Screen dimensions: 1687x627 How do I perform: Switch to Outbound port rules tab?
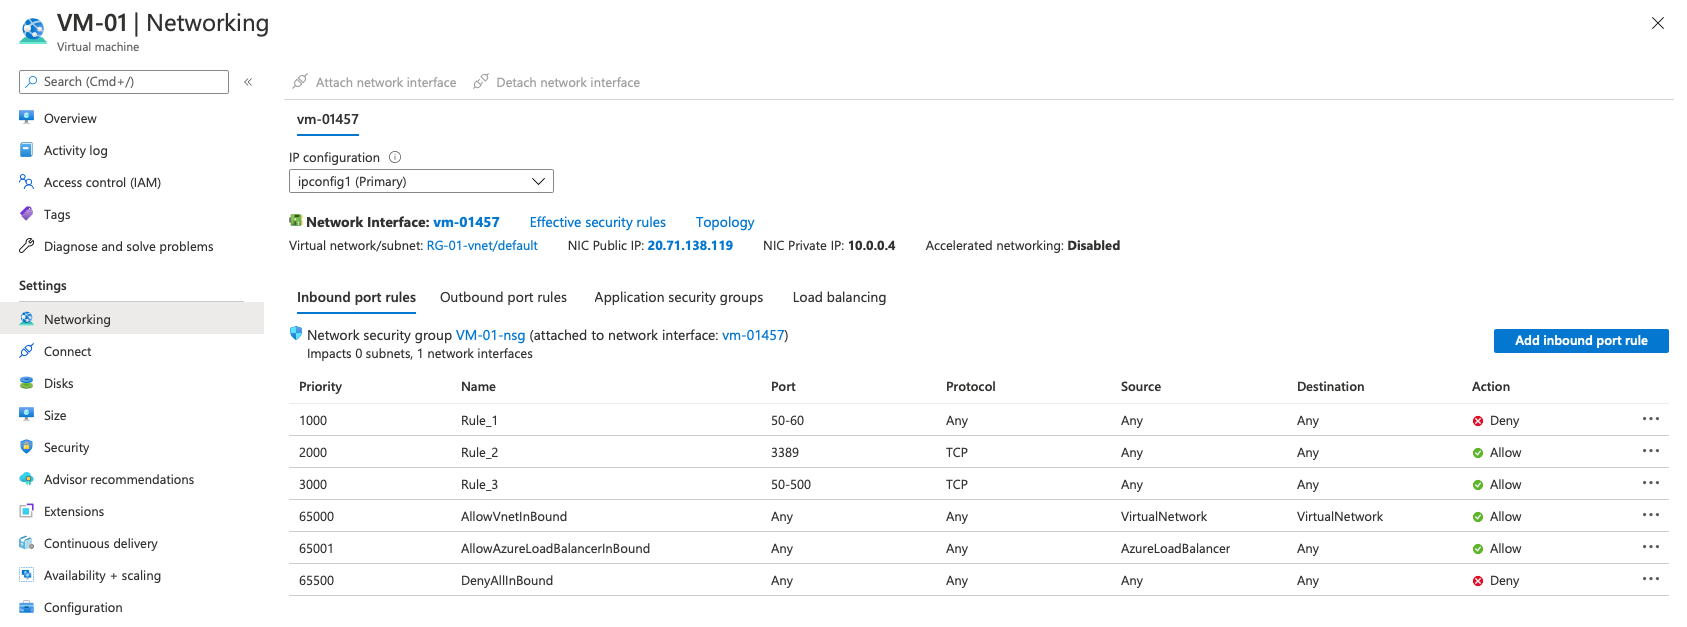point(503,297)
